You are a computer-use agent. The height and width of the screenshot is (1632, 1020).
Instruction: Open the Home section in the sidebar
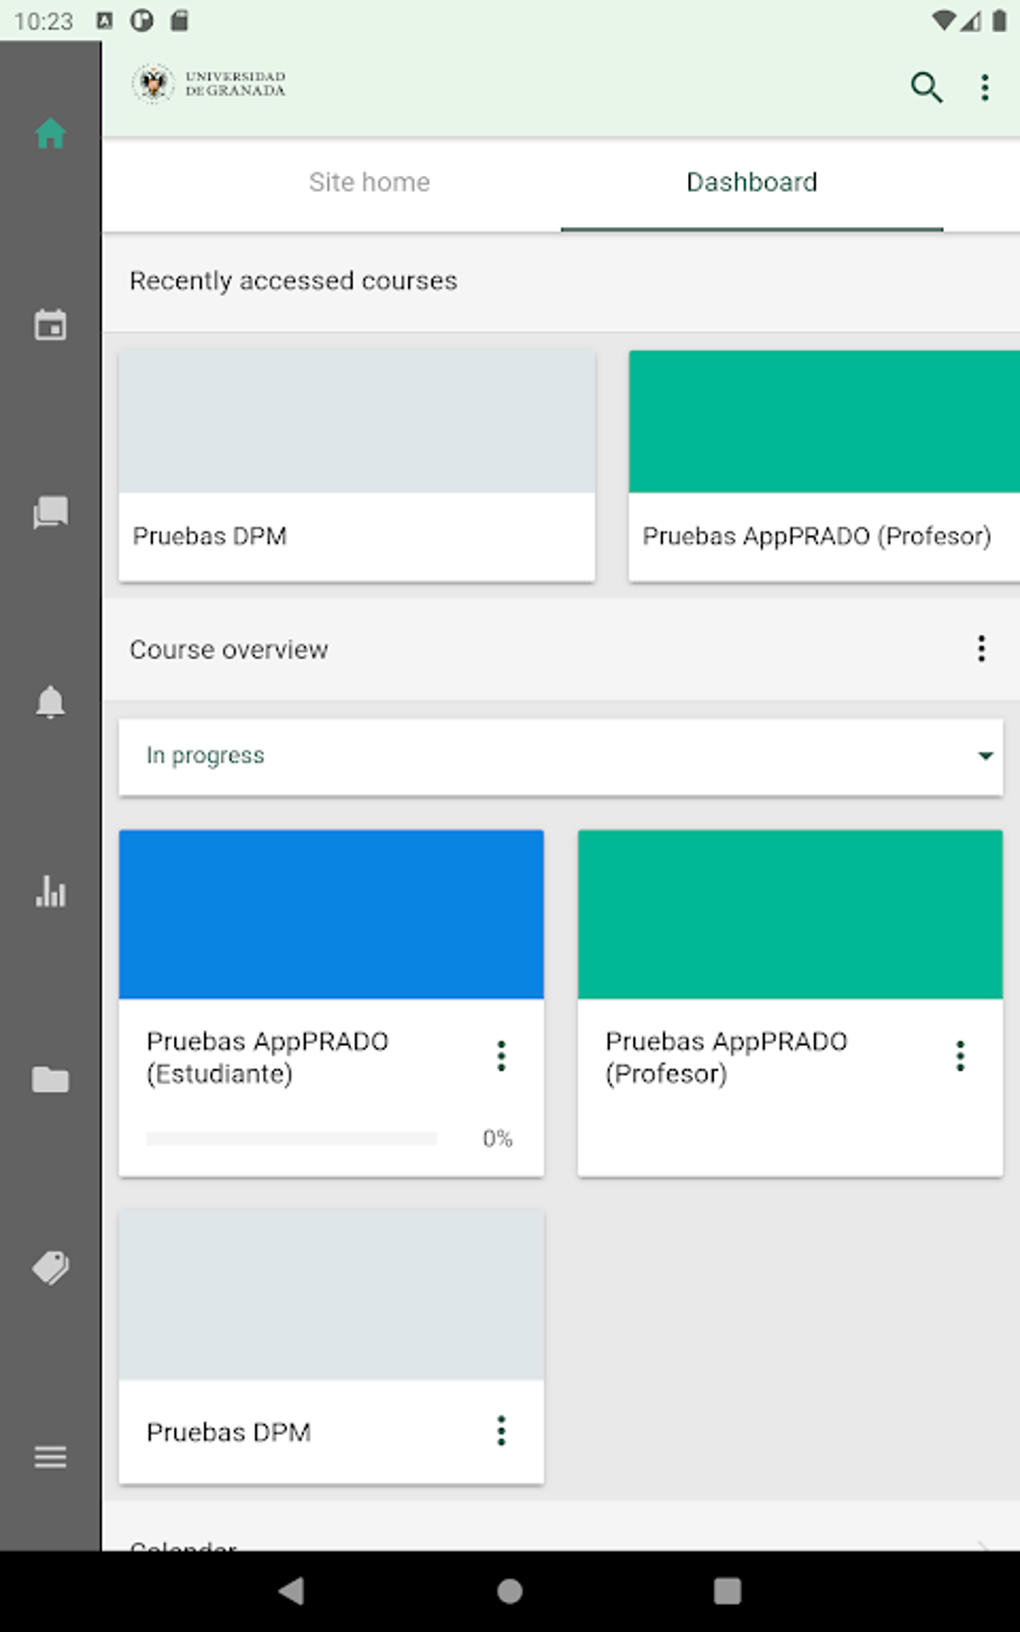click(x=50, y=135)
